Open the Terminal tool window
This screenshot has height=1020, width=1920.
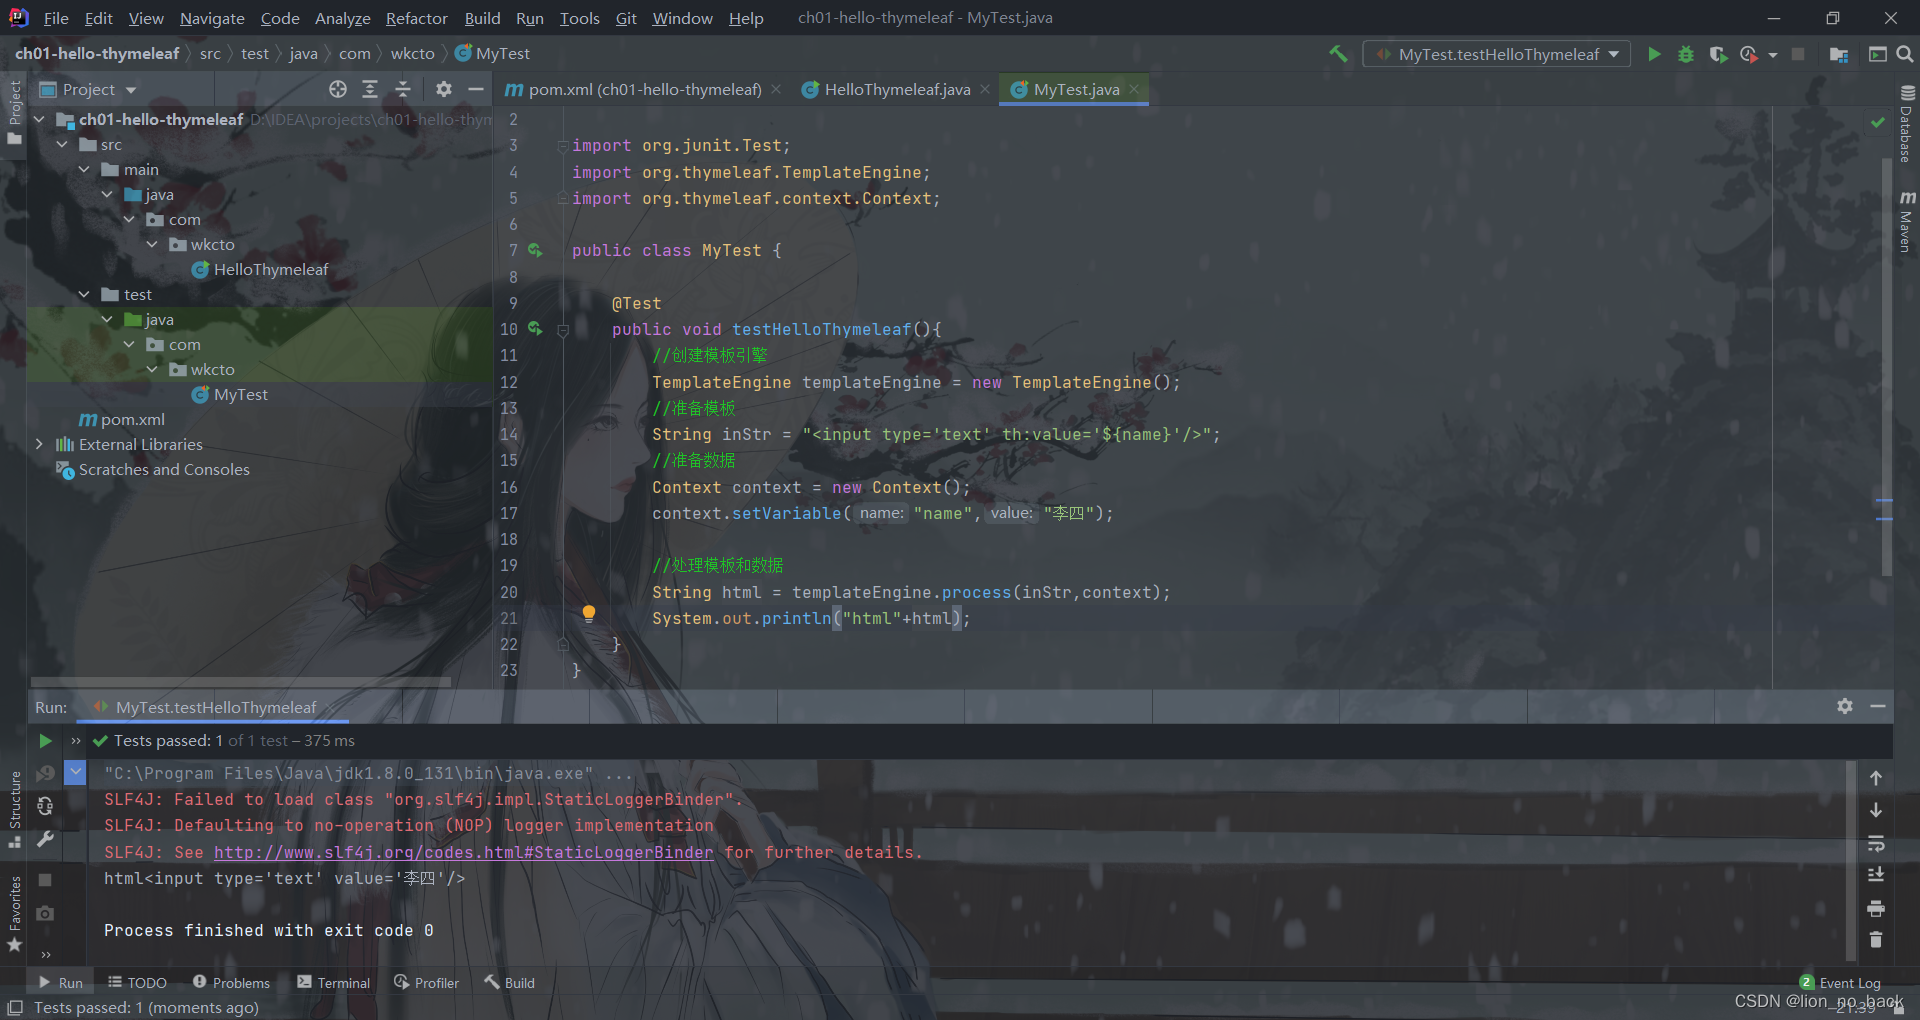[334, 983]
